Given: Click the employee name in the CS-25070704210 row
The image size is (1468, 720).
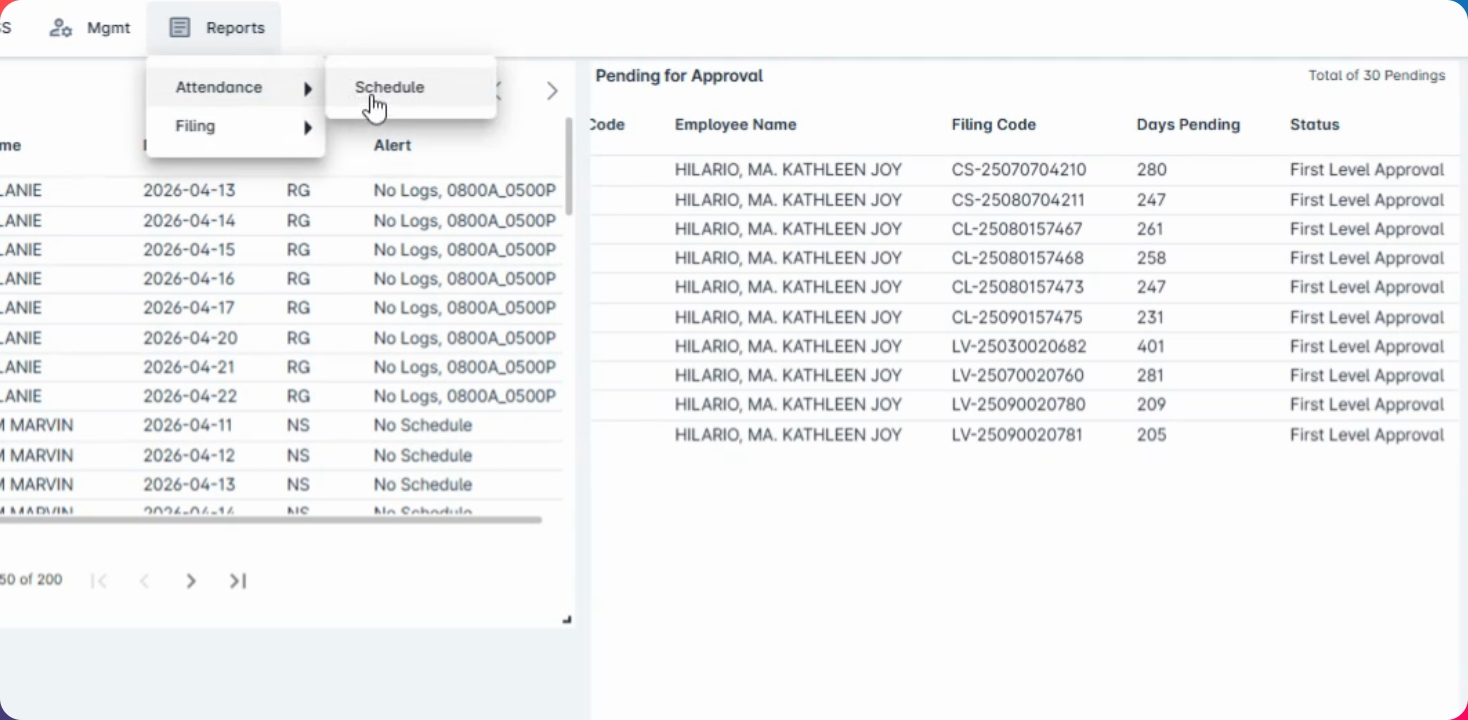Looking at the screenshot, I should (788, 170).
